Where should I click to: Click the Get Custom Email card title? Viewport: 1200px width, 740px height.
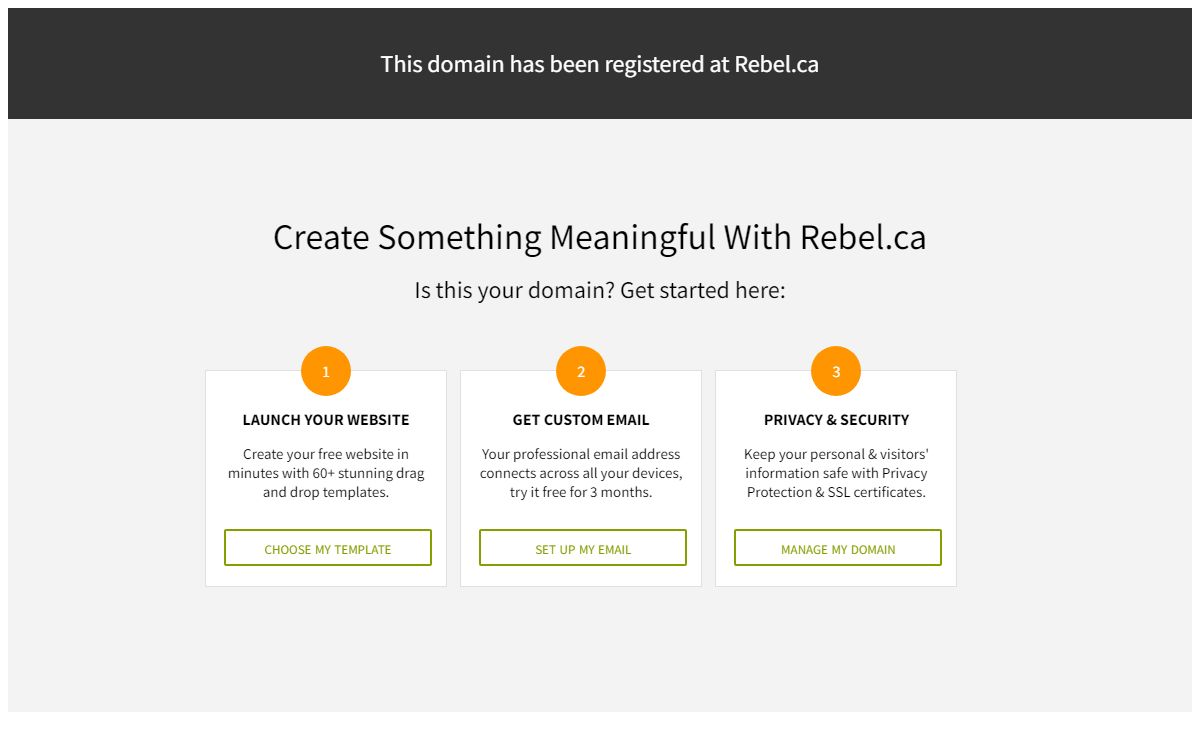pyautogui.click(x=581, y=420)
